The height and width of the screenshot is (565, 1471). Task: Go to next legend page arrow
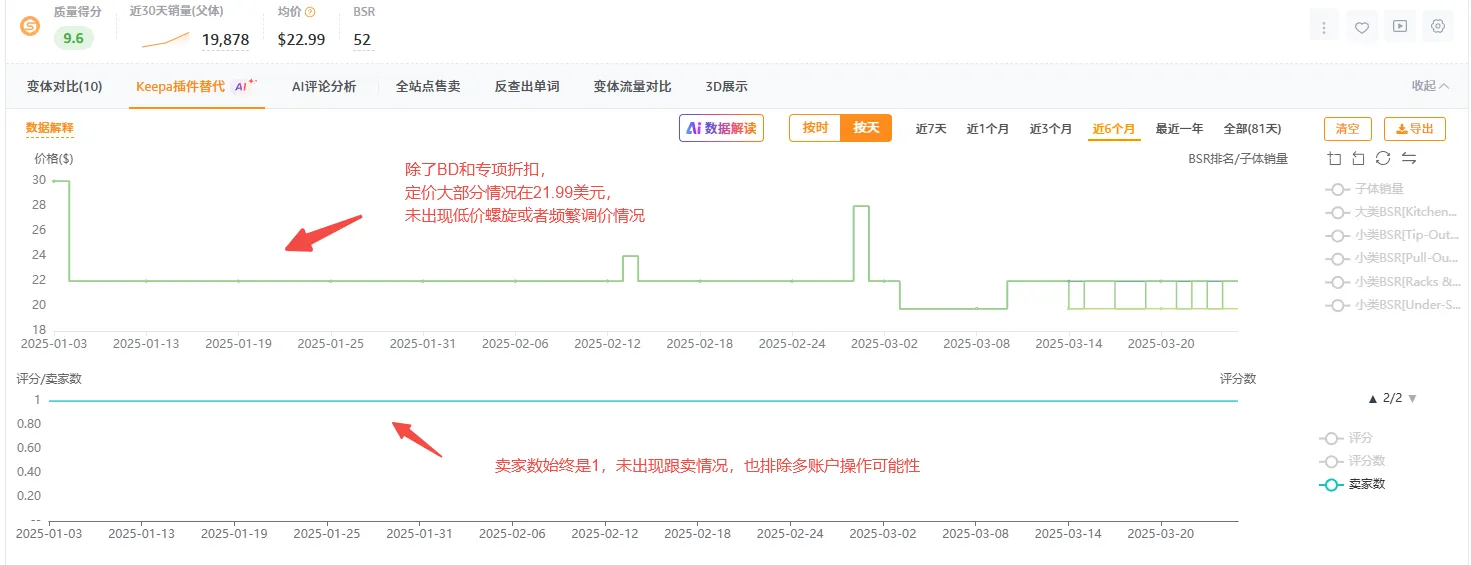1412,398
